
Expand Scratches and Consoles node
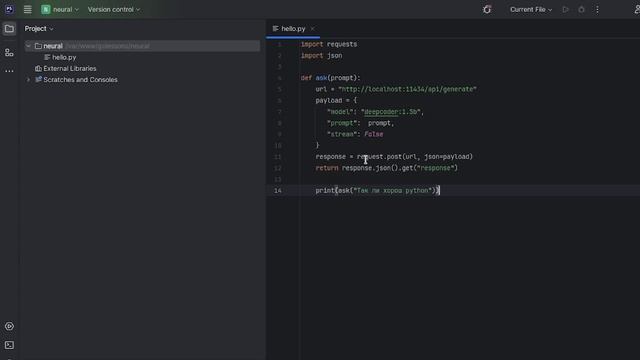click(28, 80)
